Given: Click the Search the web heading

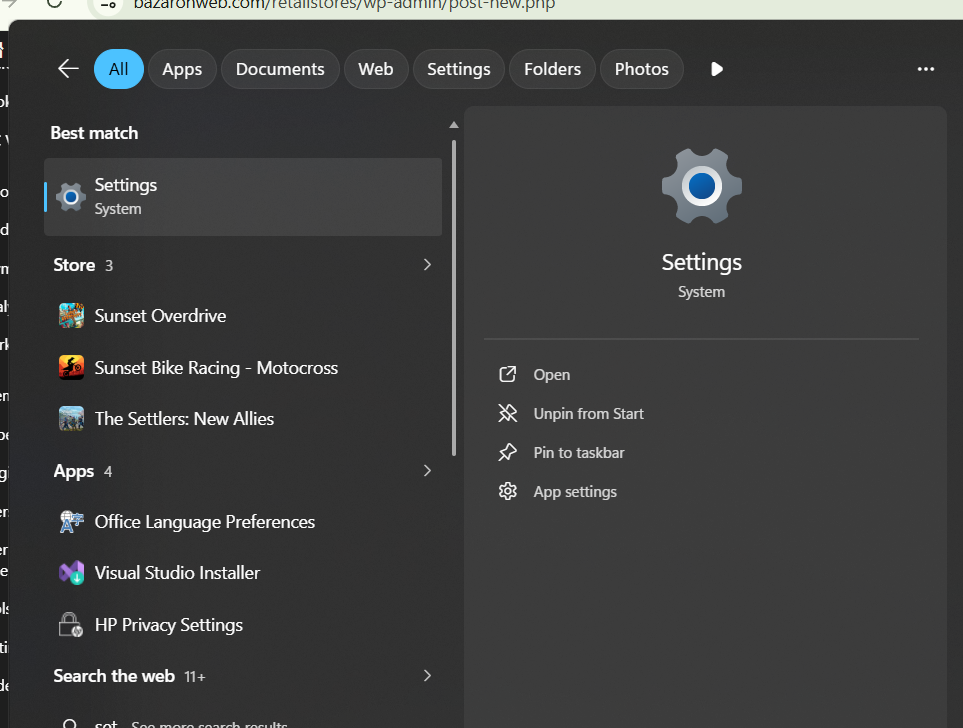Looking at the screenshot, I should [x=114, y=676].
